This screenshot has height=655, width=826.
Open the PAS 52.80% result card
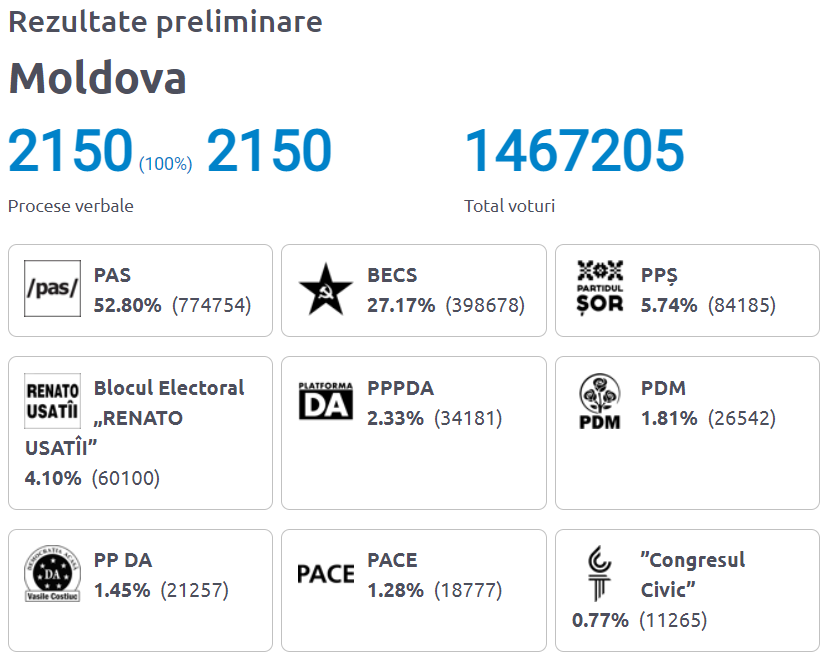tap(141, 290)
